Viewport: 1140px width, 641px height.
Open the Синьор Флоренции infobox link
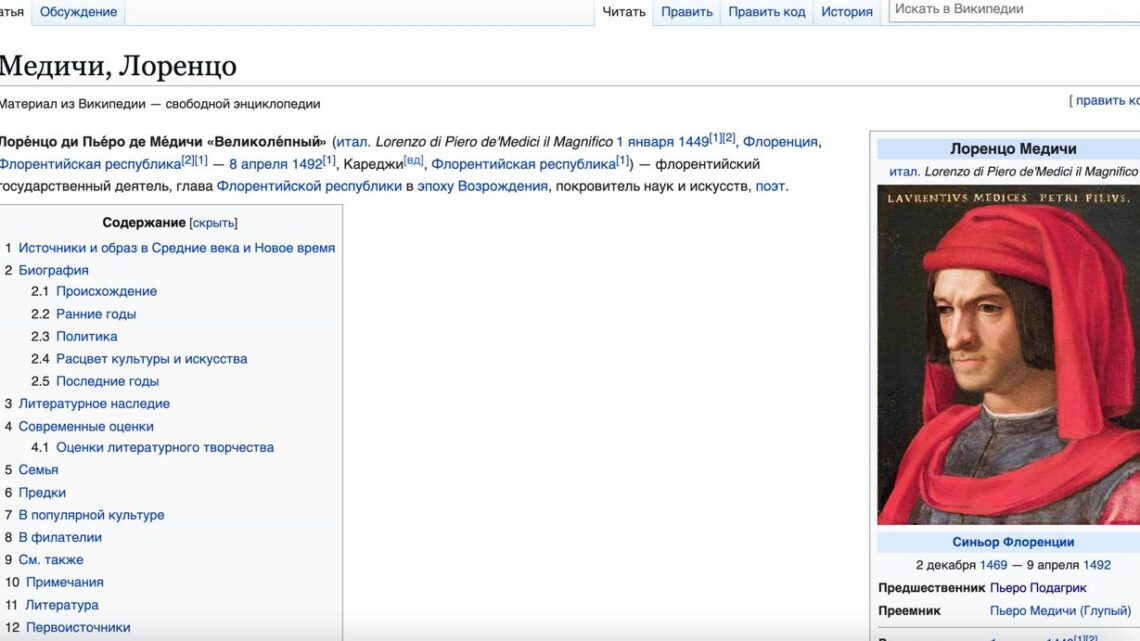pyautogui.click(x=1013, y=542)
